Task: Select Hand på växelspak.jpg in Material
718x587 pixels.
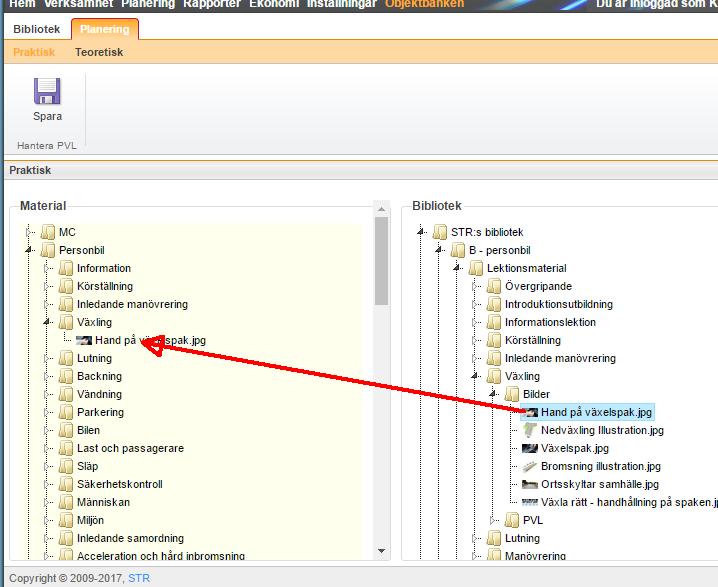Action: [x=150, y=340]
